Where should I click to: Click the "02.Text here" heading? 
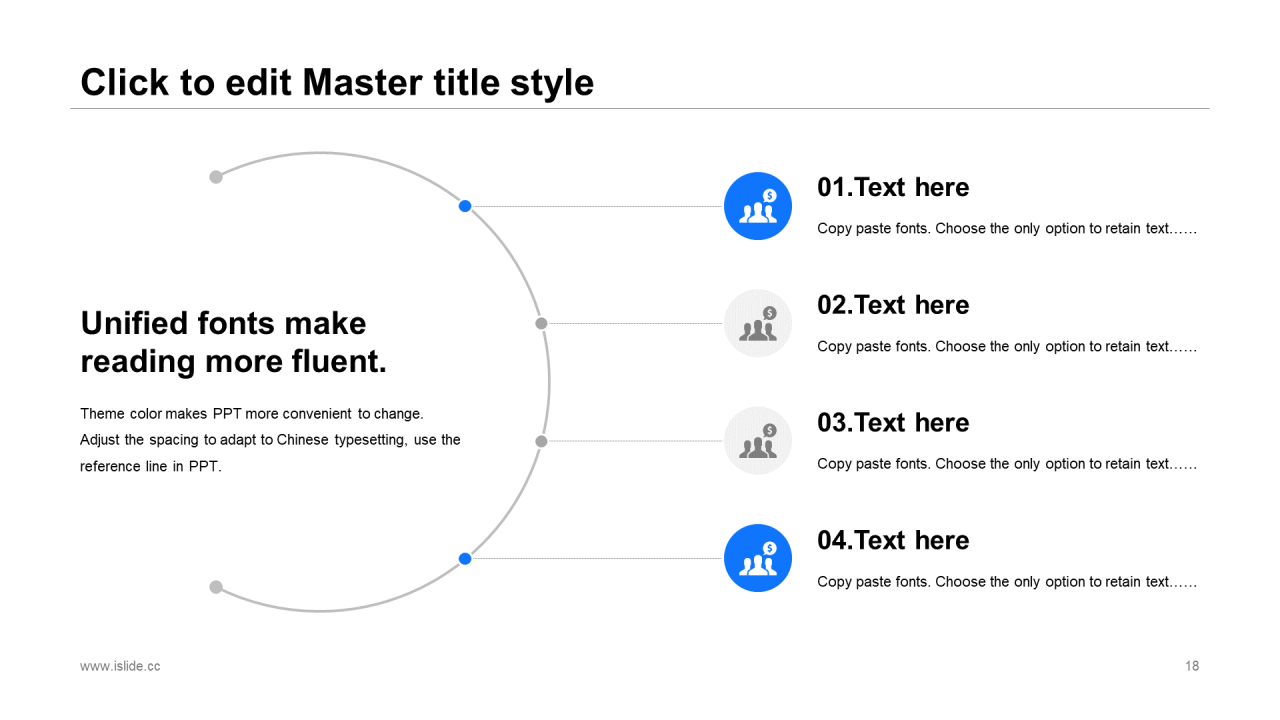pos(893,305)
